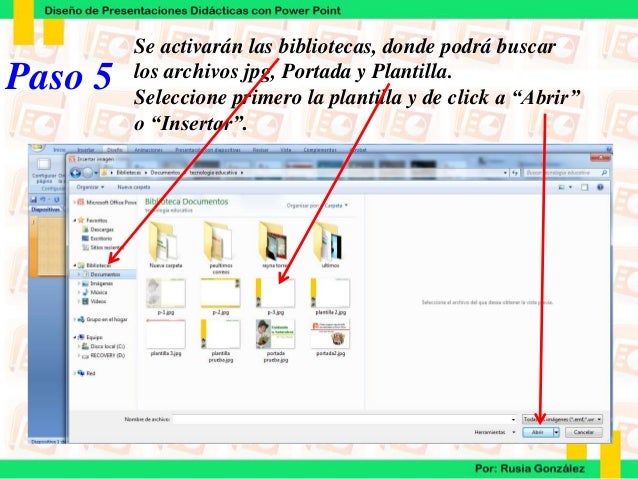Open the Insertar ribbon tab
The image size is (638, 479).
86,150
